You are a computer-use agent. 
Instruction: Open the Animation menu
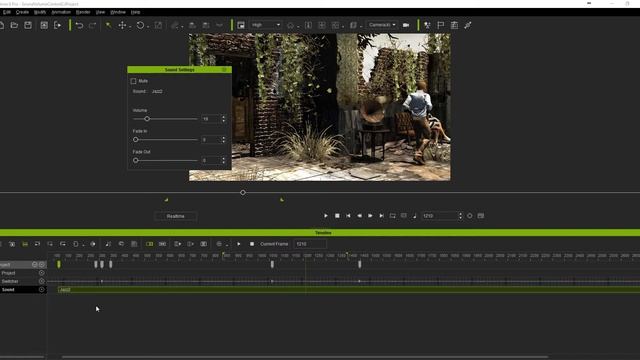(x=61, y=12)
